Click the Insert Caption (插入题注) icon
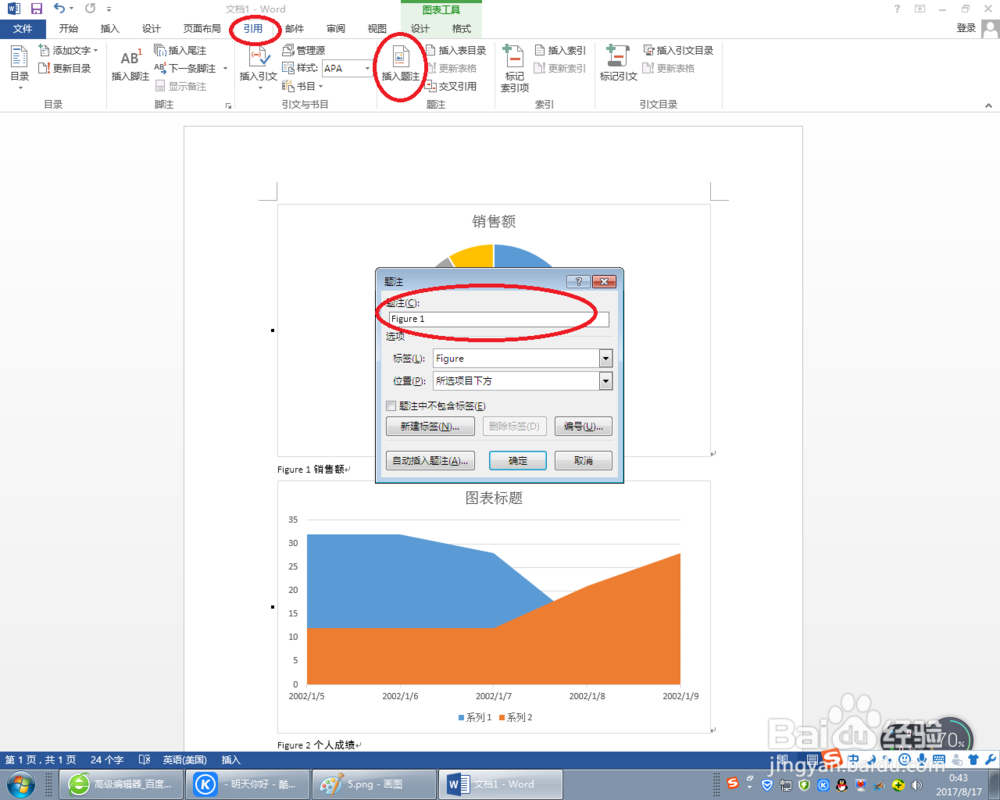 click(x=401, y=60)
